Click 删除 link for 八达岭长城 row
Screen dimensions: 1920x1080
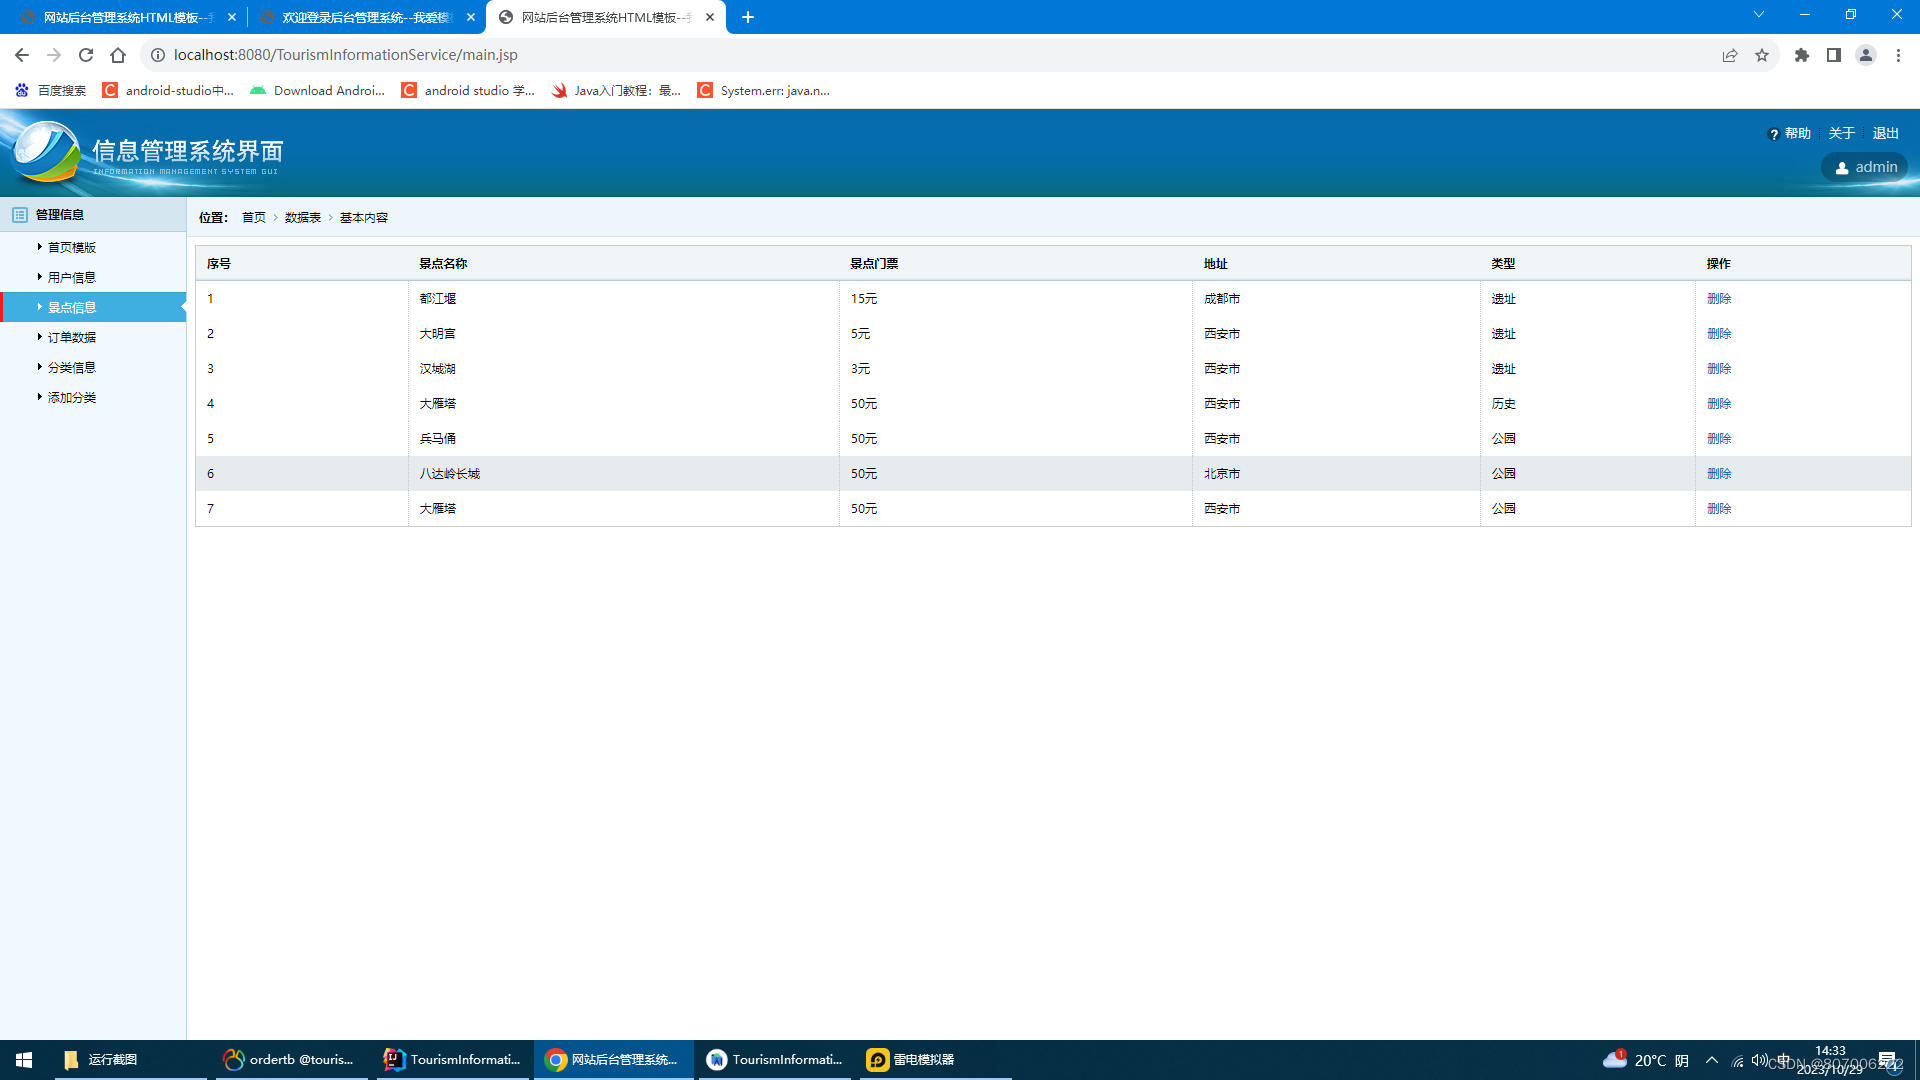(x=1718, y=473)
